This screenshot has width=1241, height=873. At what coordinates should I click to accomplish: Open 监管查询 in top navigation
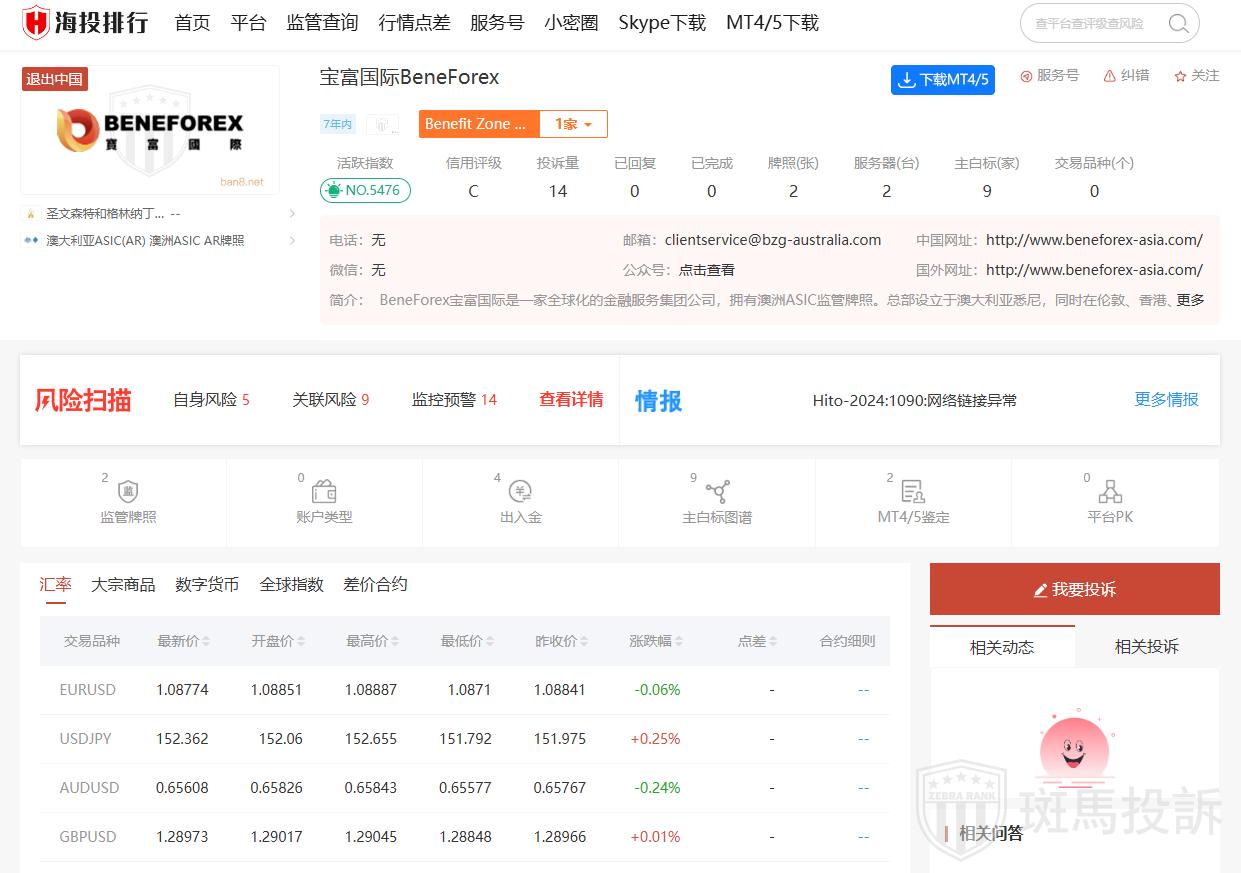point(322,23)
